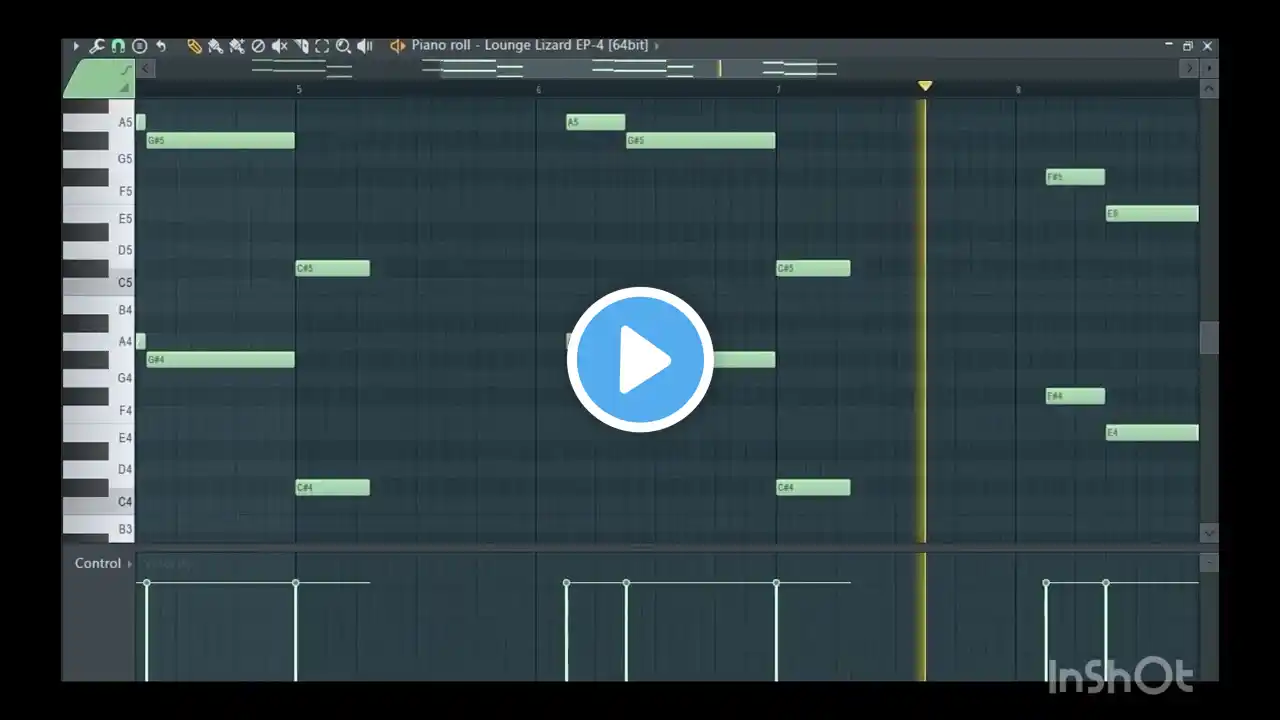Select the F#4 note after bar 8
Image resolution: width=1280 pixels, height=720 pixels.
coord(1075,396)
